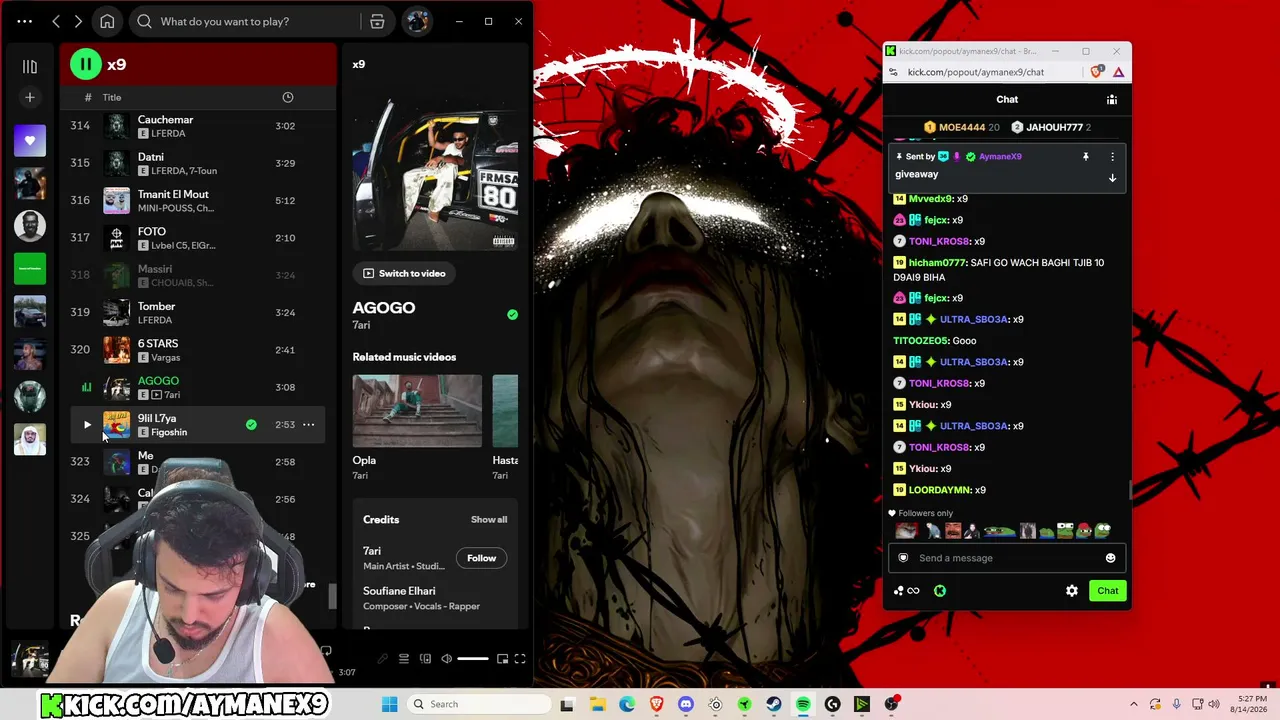The image size is (1280, 720).
Task: Enter Spotify full screen mode
Action: coord(520,658)
